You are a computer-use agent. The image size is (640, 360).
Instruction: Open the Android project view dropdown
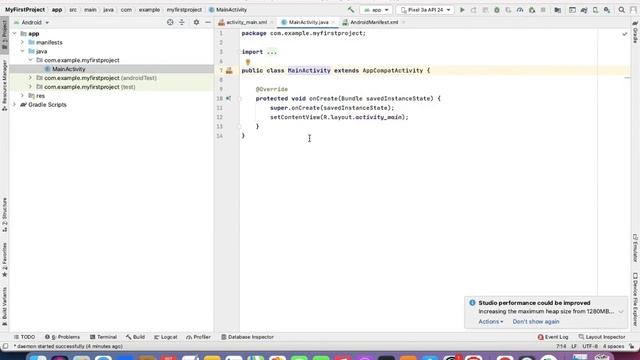[x=32, y=22]
